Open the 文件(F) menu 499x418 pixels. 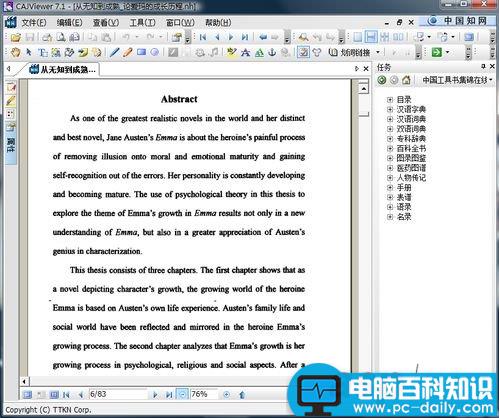34,23
